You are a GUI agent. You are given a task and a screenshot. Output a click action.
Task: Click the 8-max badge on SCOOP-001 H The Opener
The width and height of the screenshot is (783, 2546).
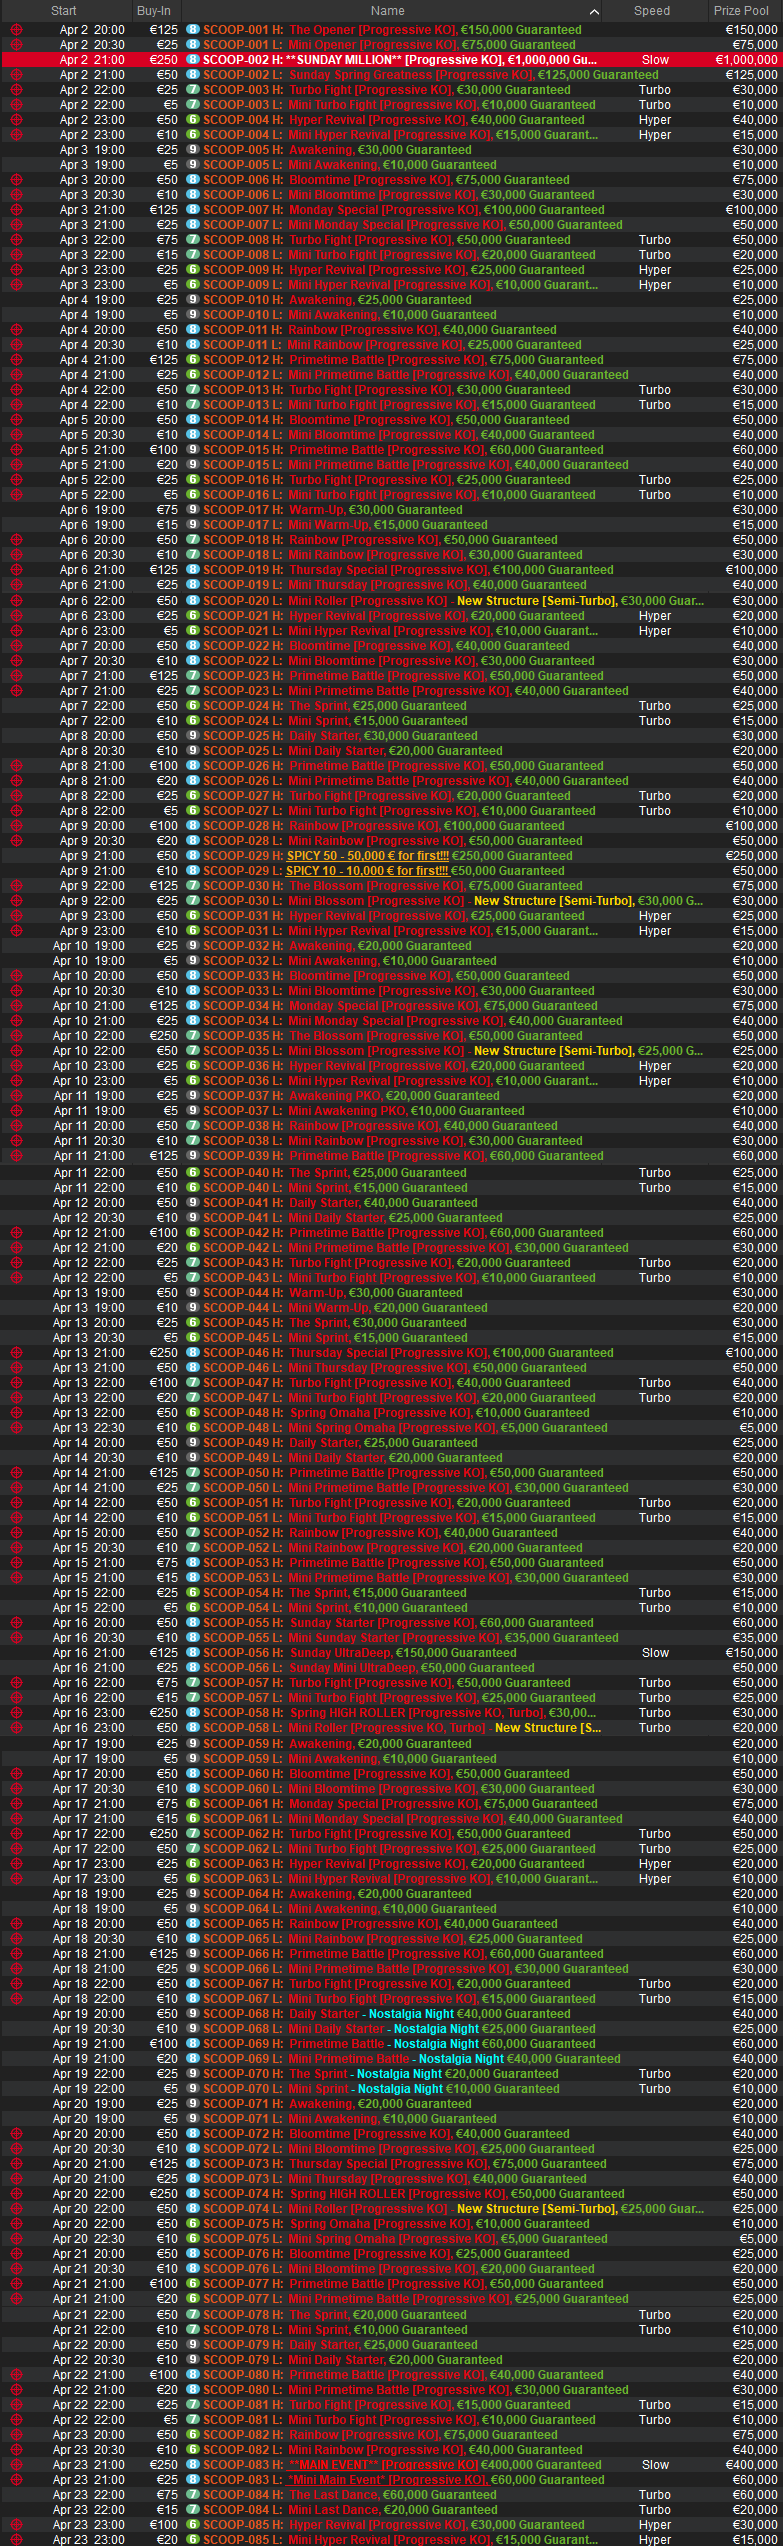pos(193,30)
